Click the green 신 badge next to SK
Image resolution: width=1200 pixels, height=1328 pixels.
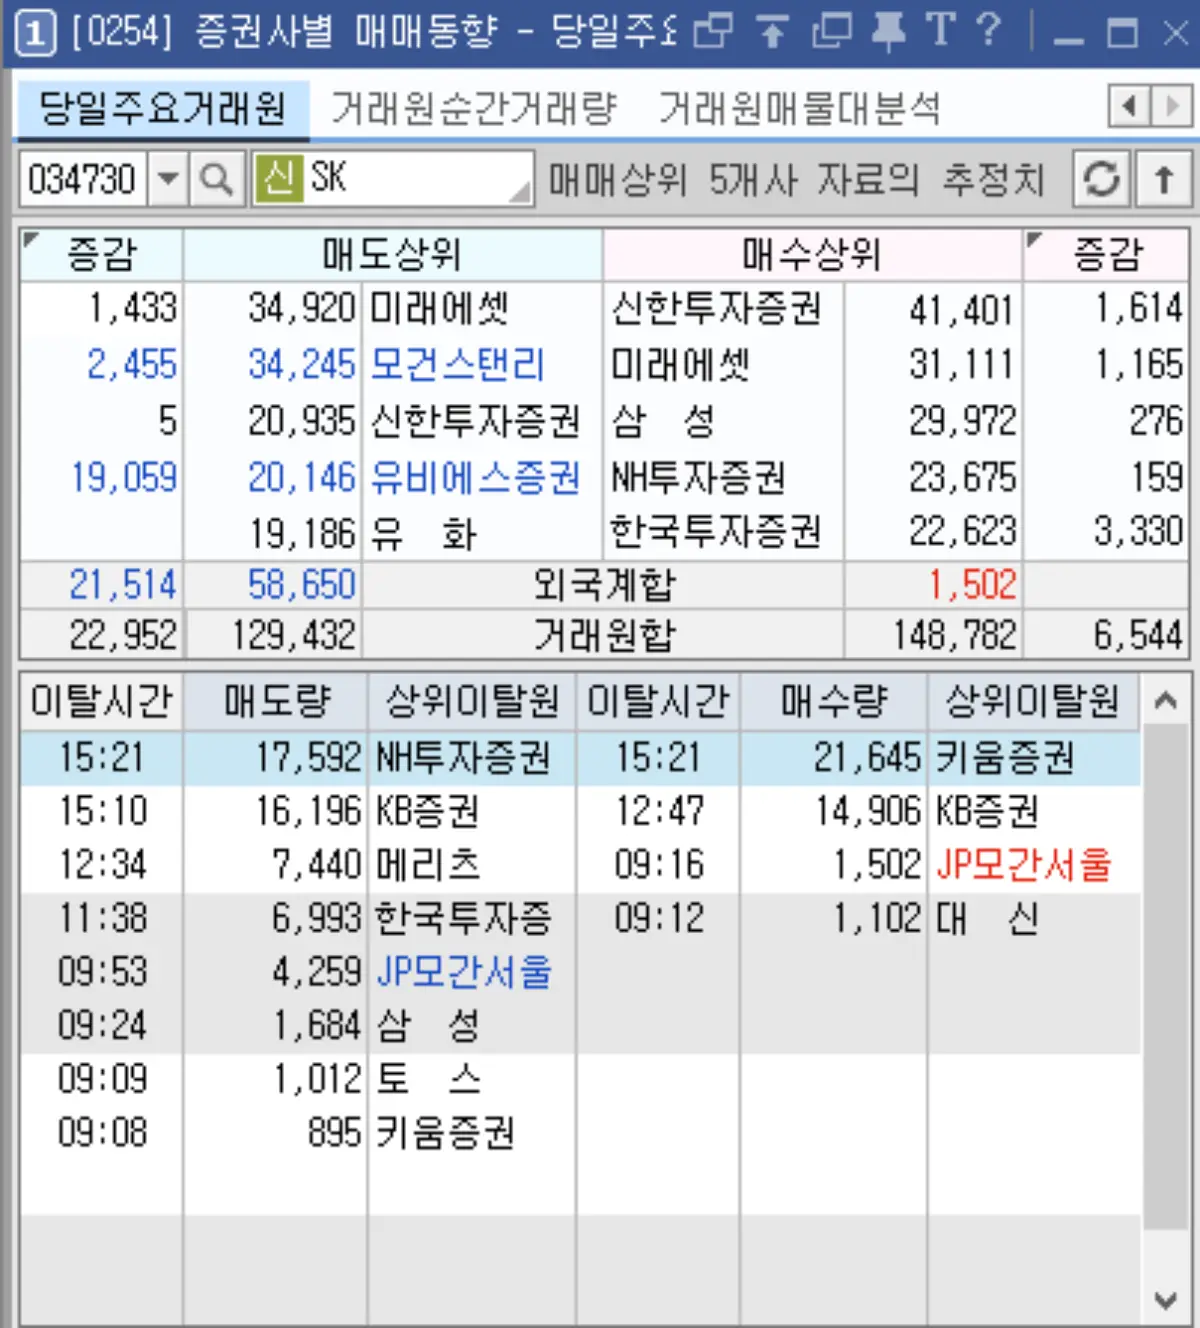(279, 178)
